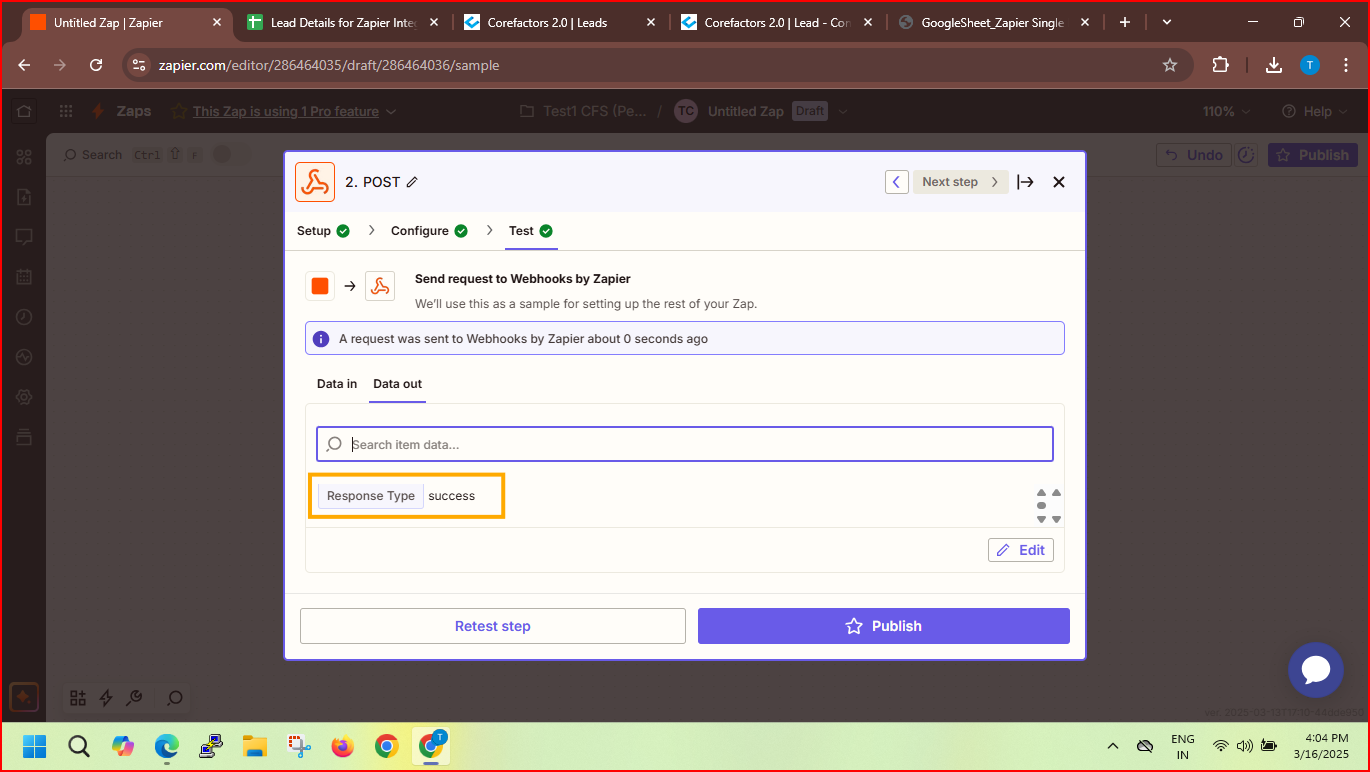
Task: Click the bottom toolbar lightning icon
Action: (x=106, y=698)
